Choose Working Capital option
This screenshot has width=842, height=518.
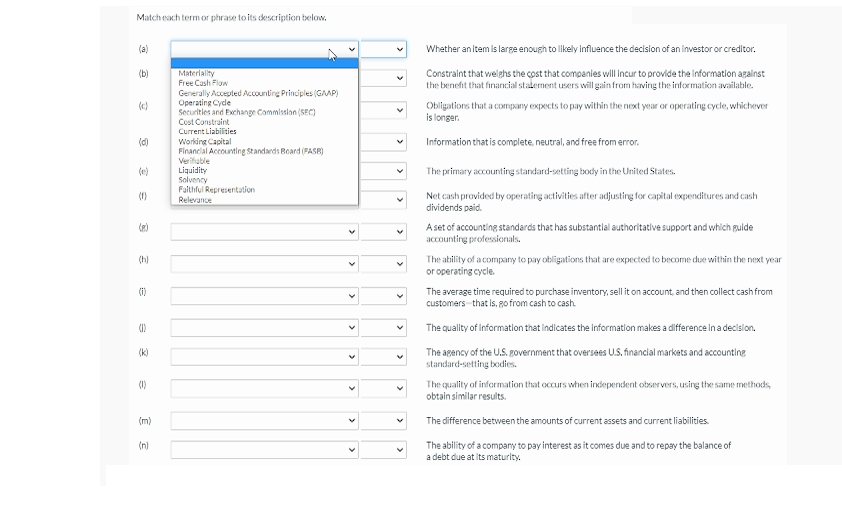[264, 141]
